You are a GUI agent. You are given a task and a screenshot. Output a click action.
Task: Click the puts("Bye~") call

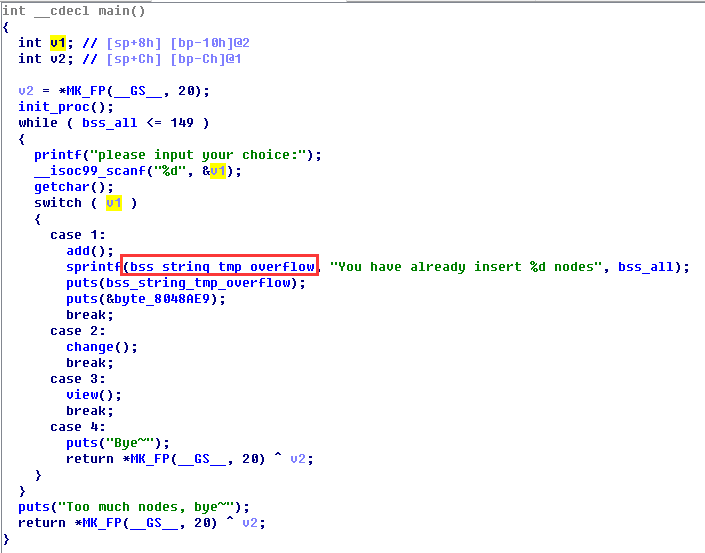click(118, 443)
